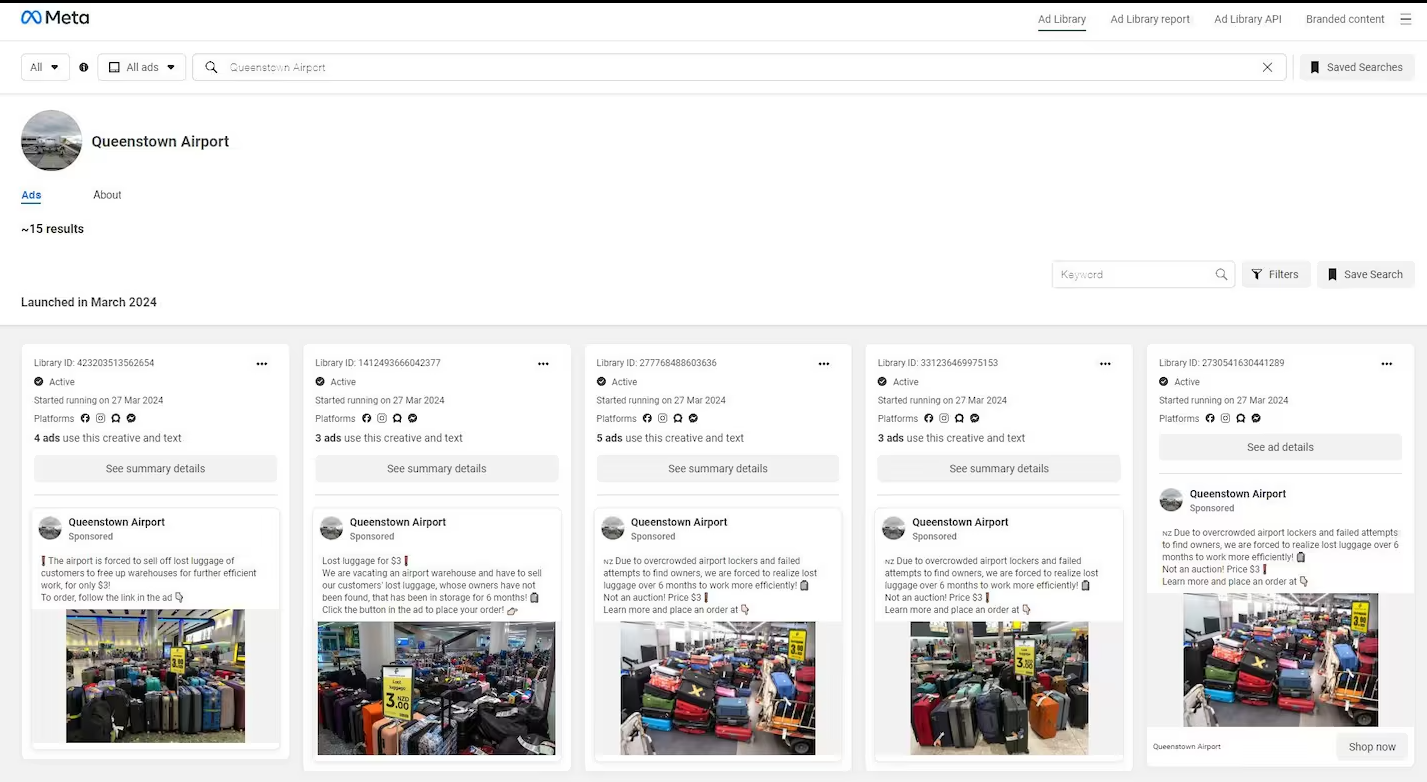See summary details for ad 331236469975153
Screen dimensions: 1427x782
click(x=999, y=468)
